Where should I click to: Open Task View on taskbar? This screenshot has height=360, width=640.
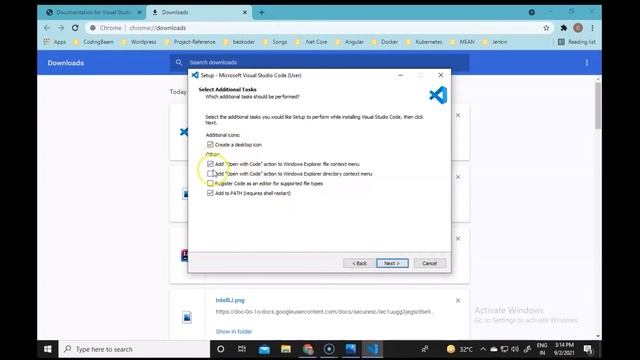(242, 349)
